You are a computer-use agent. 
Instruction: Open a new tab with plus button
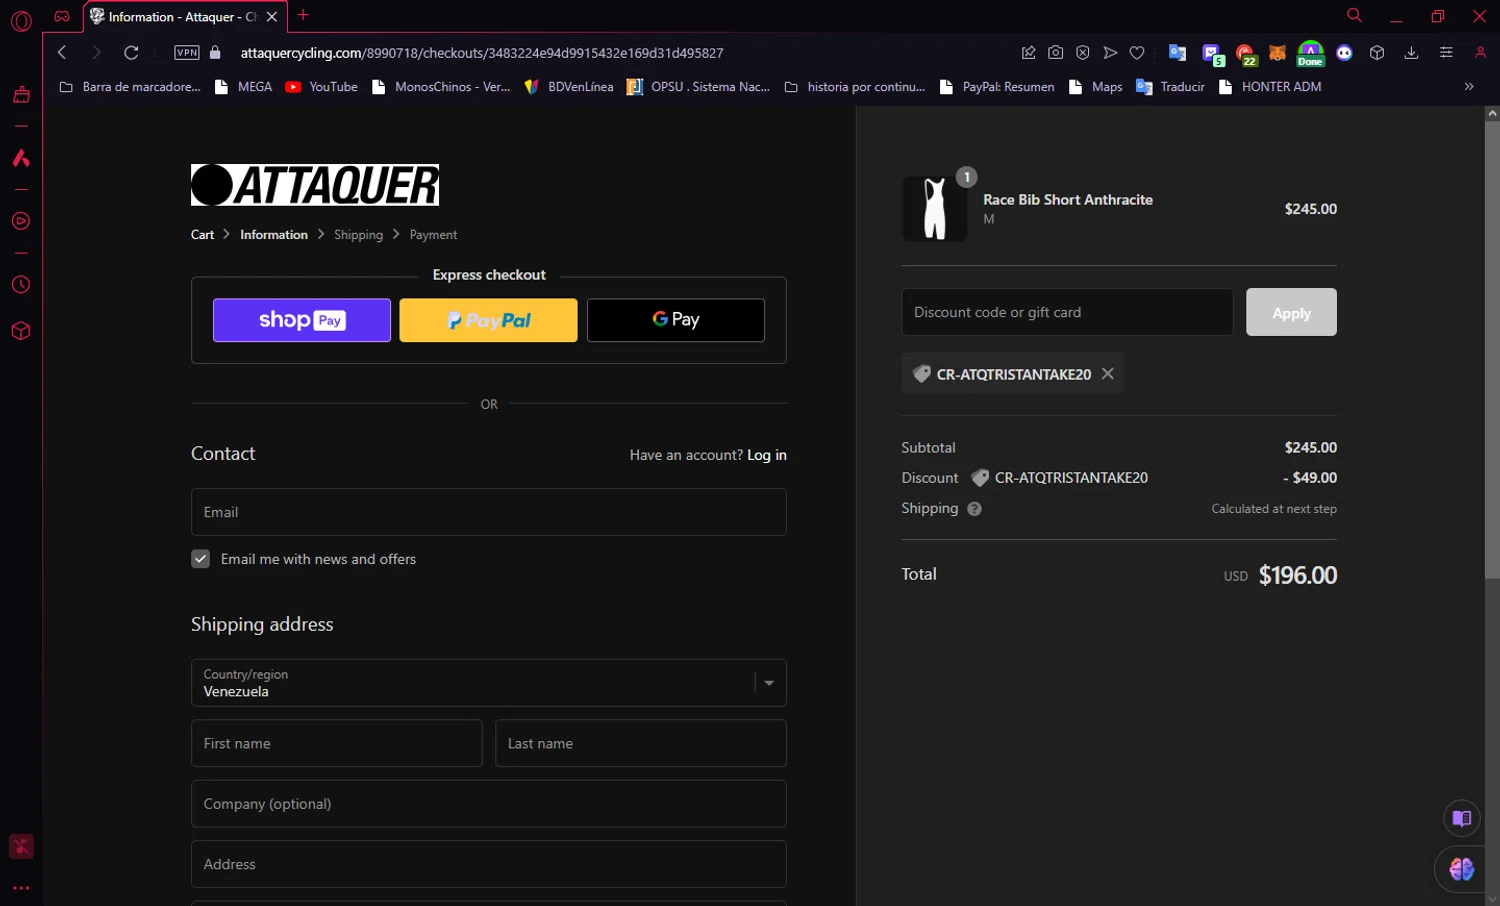(303, 15)
